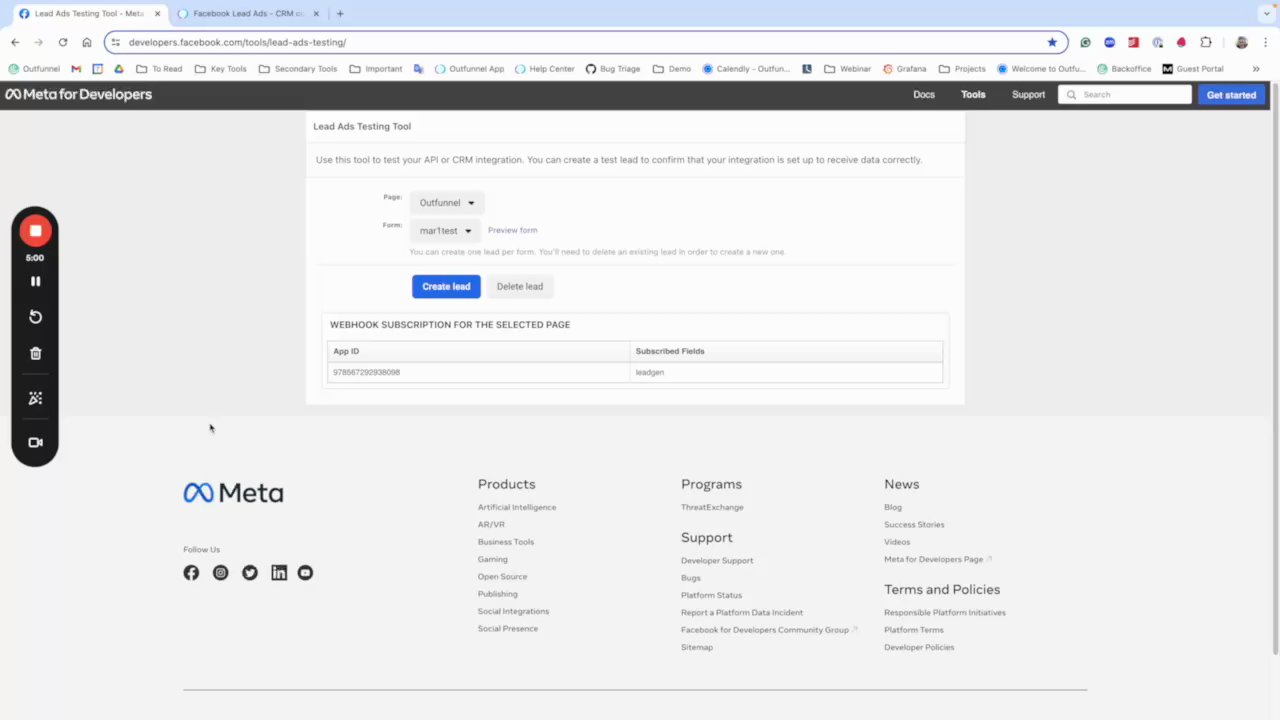The height and width of the screenshot is (720, 1280).
Task: Open the Artificial Intelligence products link
Action: pyautogui.click(x=517, y=507)
